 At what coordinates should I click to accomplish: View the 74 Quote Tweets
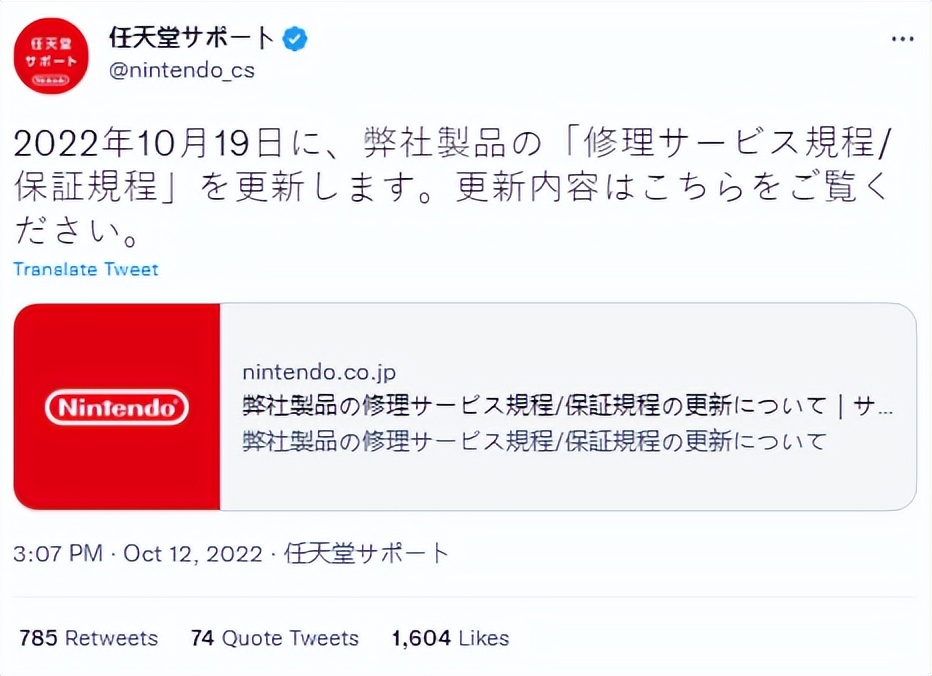(274, 637)
